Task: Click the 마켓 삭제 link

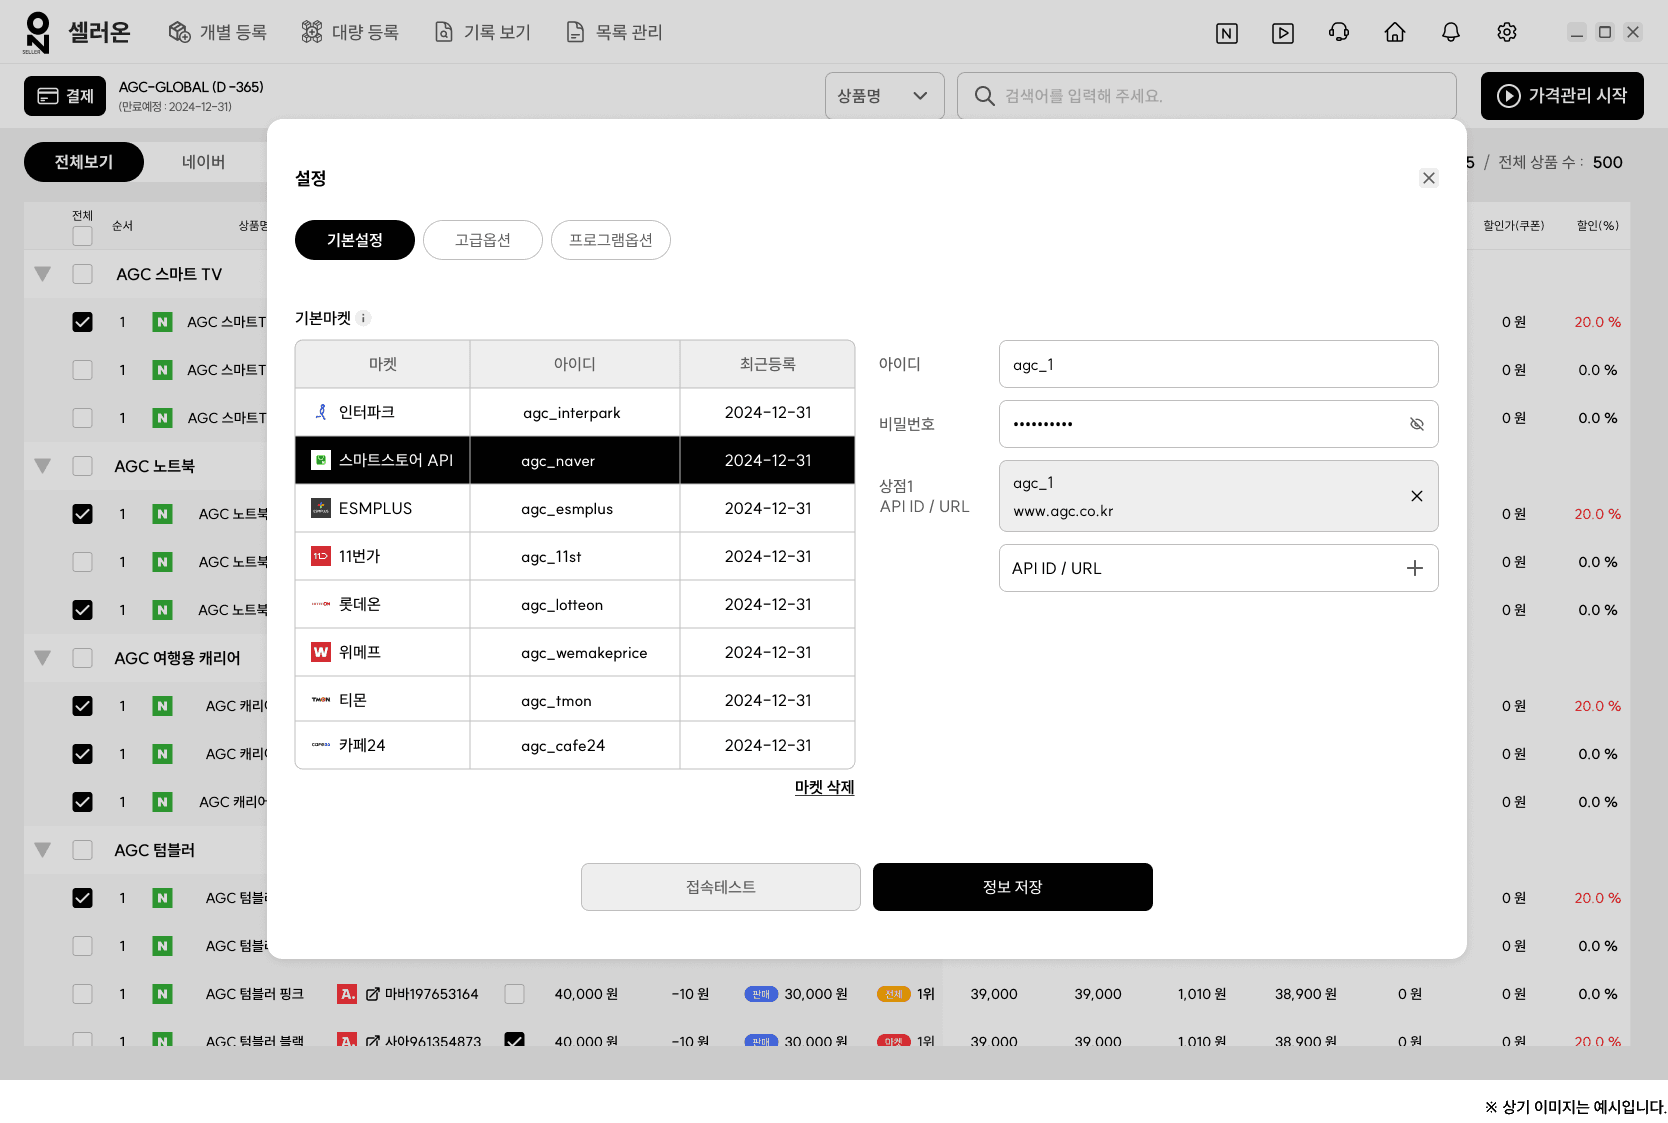Action: 824,788
